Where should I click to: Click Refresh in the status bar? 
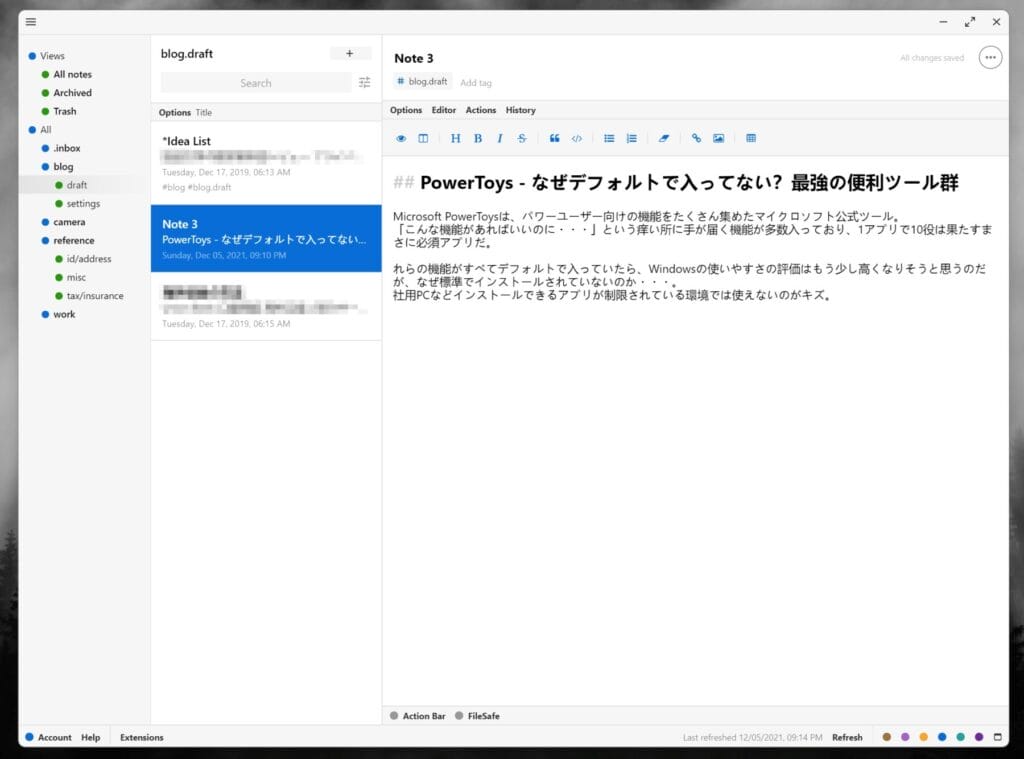847,737
